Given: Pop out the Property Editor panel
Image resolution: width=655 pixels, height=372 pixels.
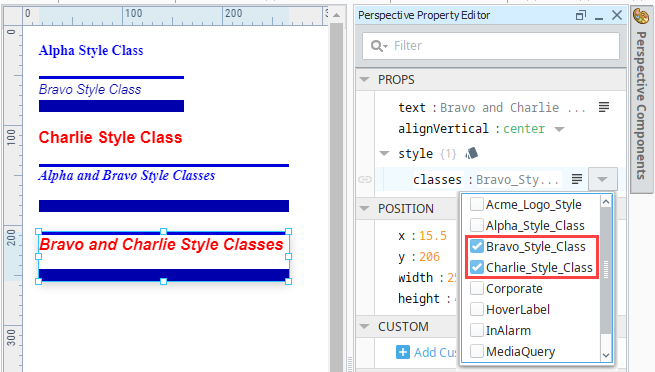Looking at the screenshot, I should click(581, 15).
